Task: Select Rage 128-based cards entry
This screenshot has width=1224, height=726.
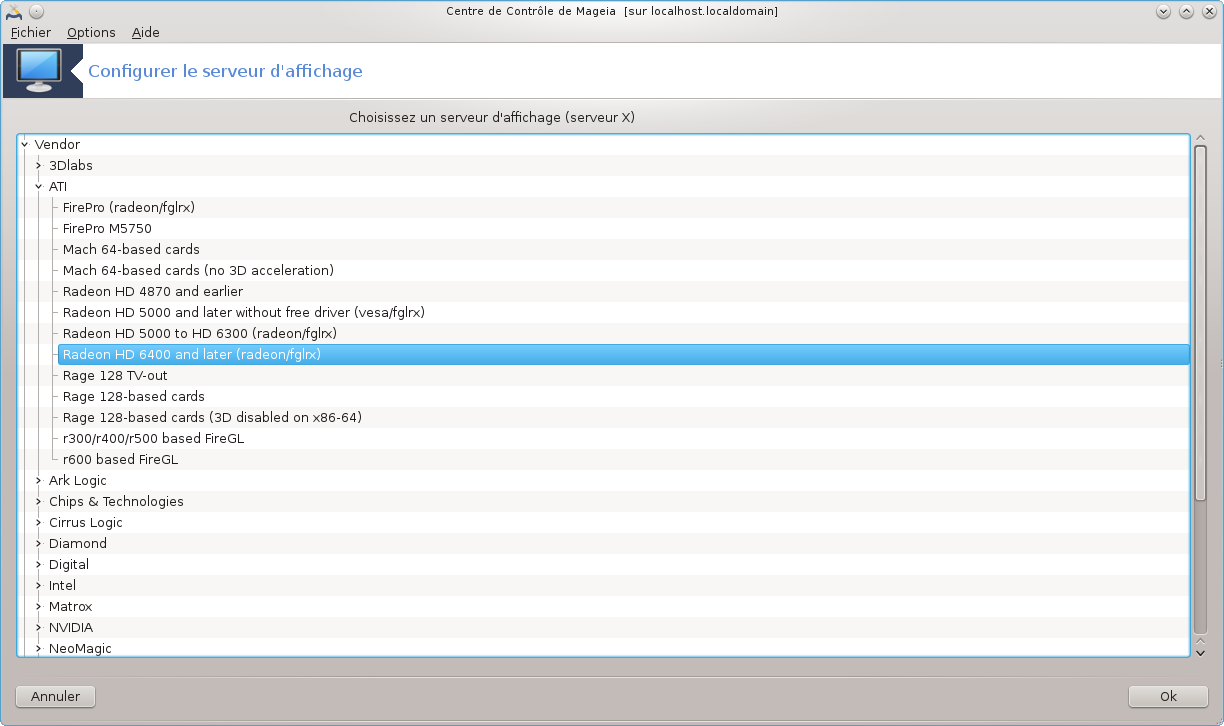Action: (x=134, y=397)
